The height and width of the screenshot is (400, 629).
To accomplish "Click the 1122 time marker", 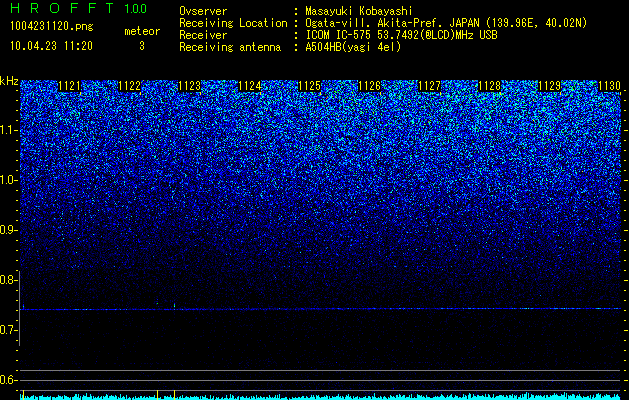I will pyautogui.click(x=130, y=86).
